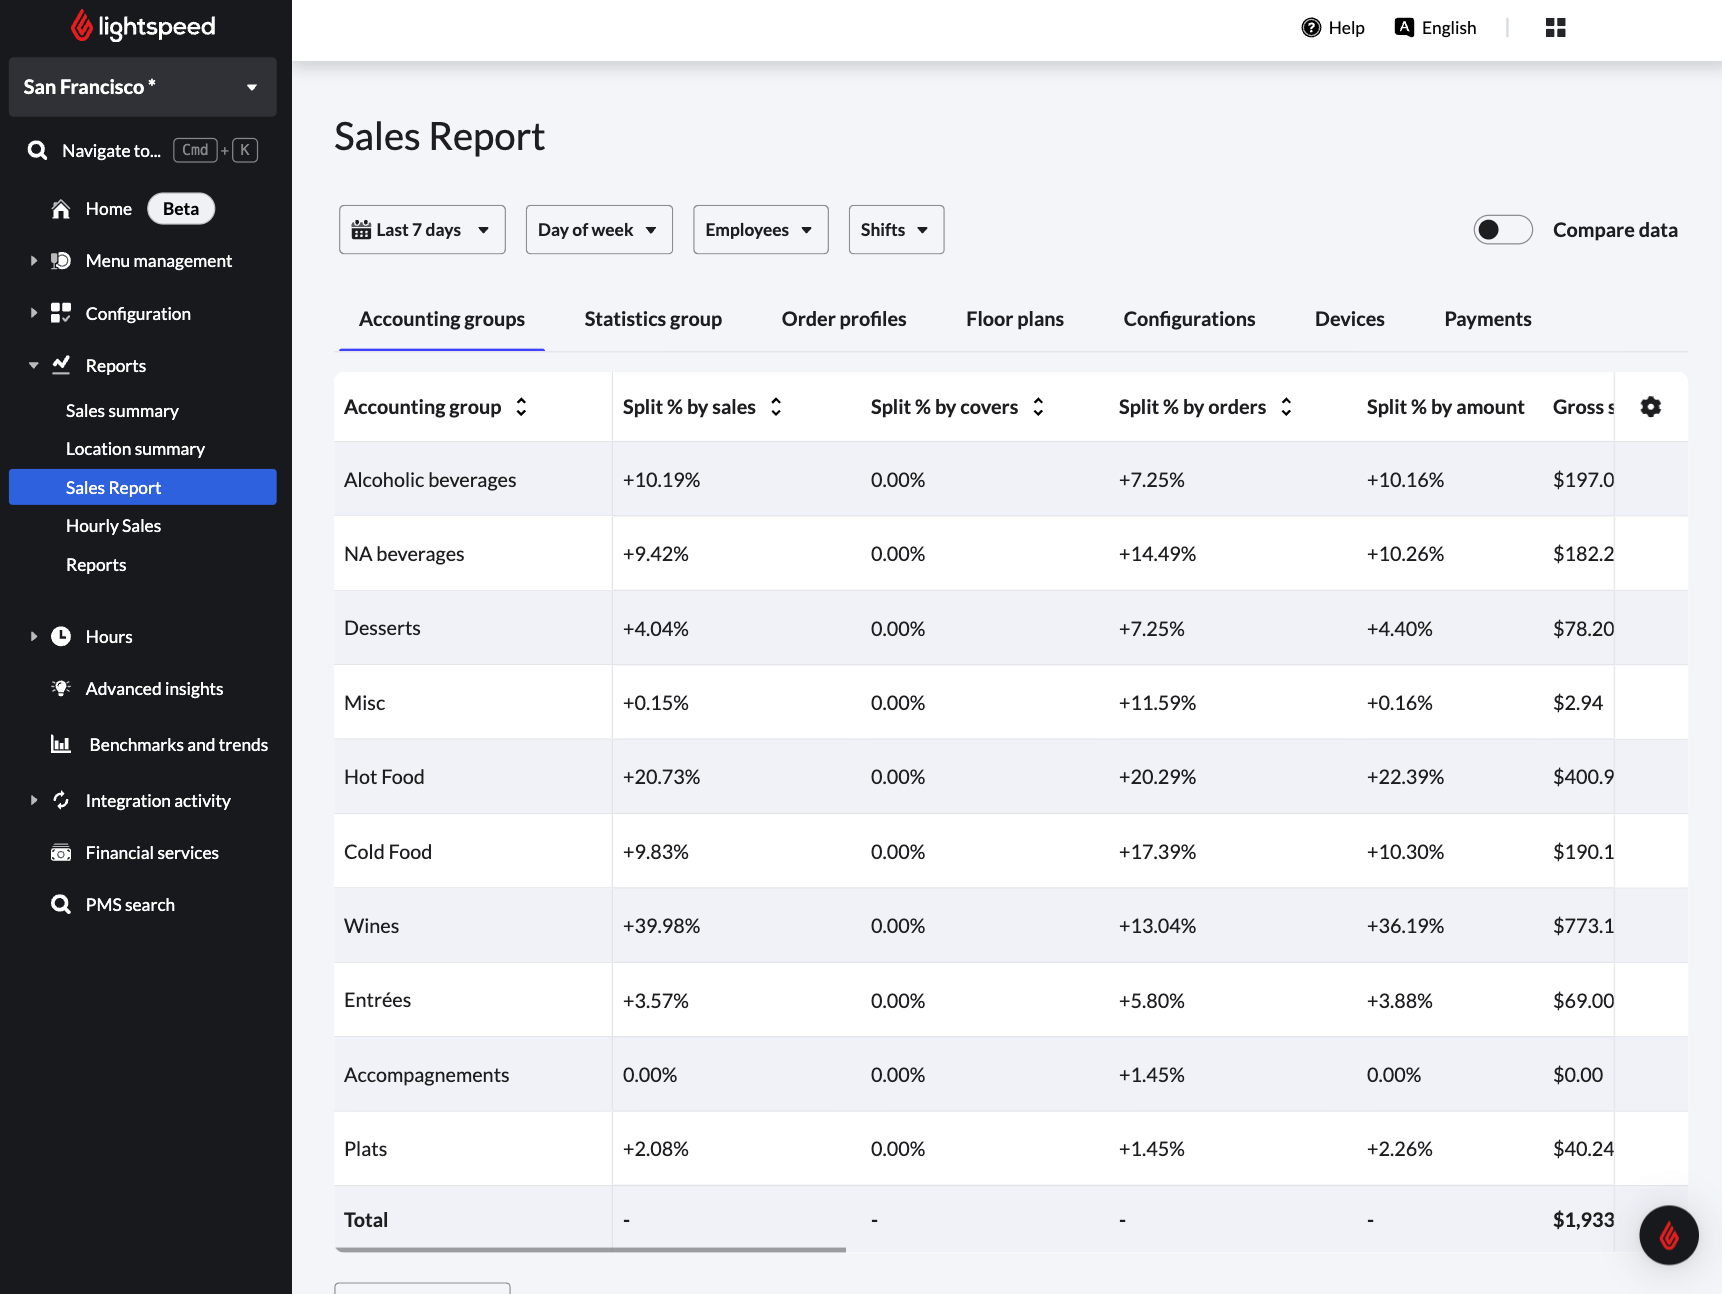Open the San Francisco location selector
The height and width of the screenshot is (1294, 1722).
tap(142, 87)
